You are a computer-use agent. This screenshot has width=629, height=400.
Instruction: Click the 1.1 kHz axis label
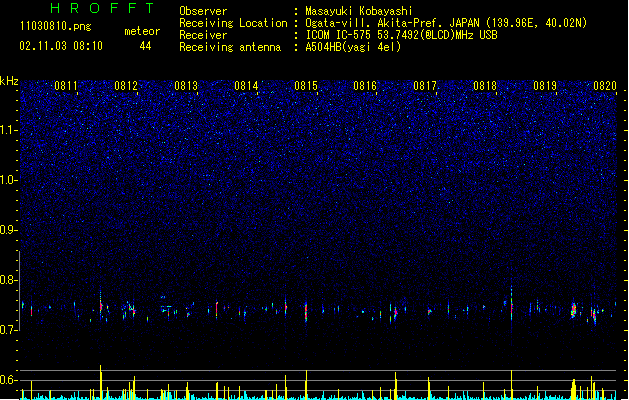pos(9,130)
